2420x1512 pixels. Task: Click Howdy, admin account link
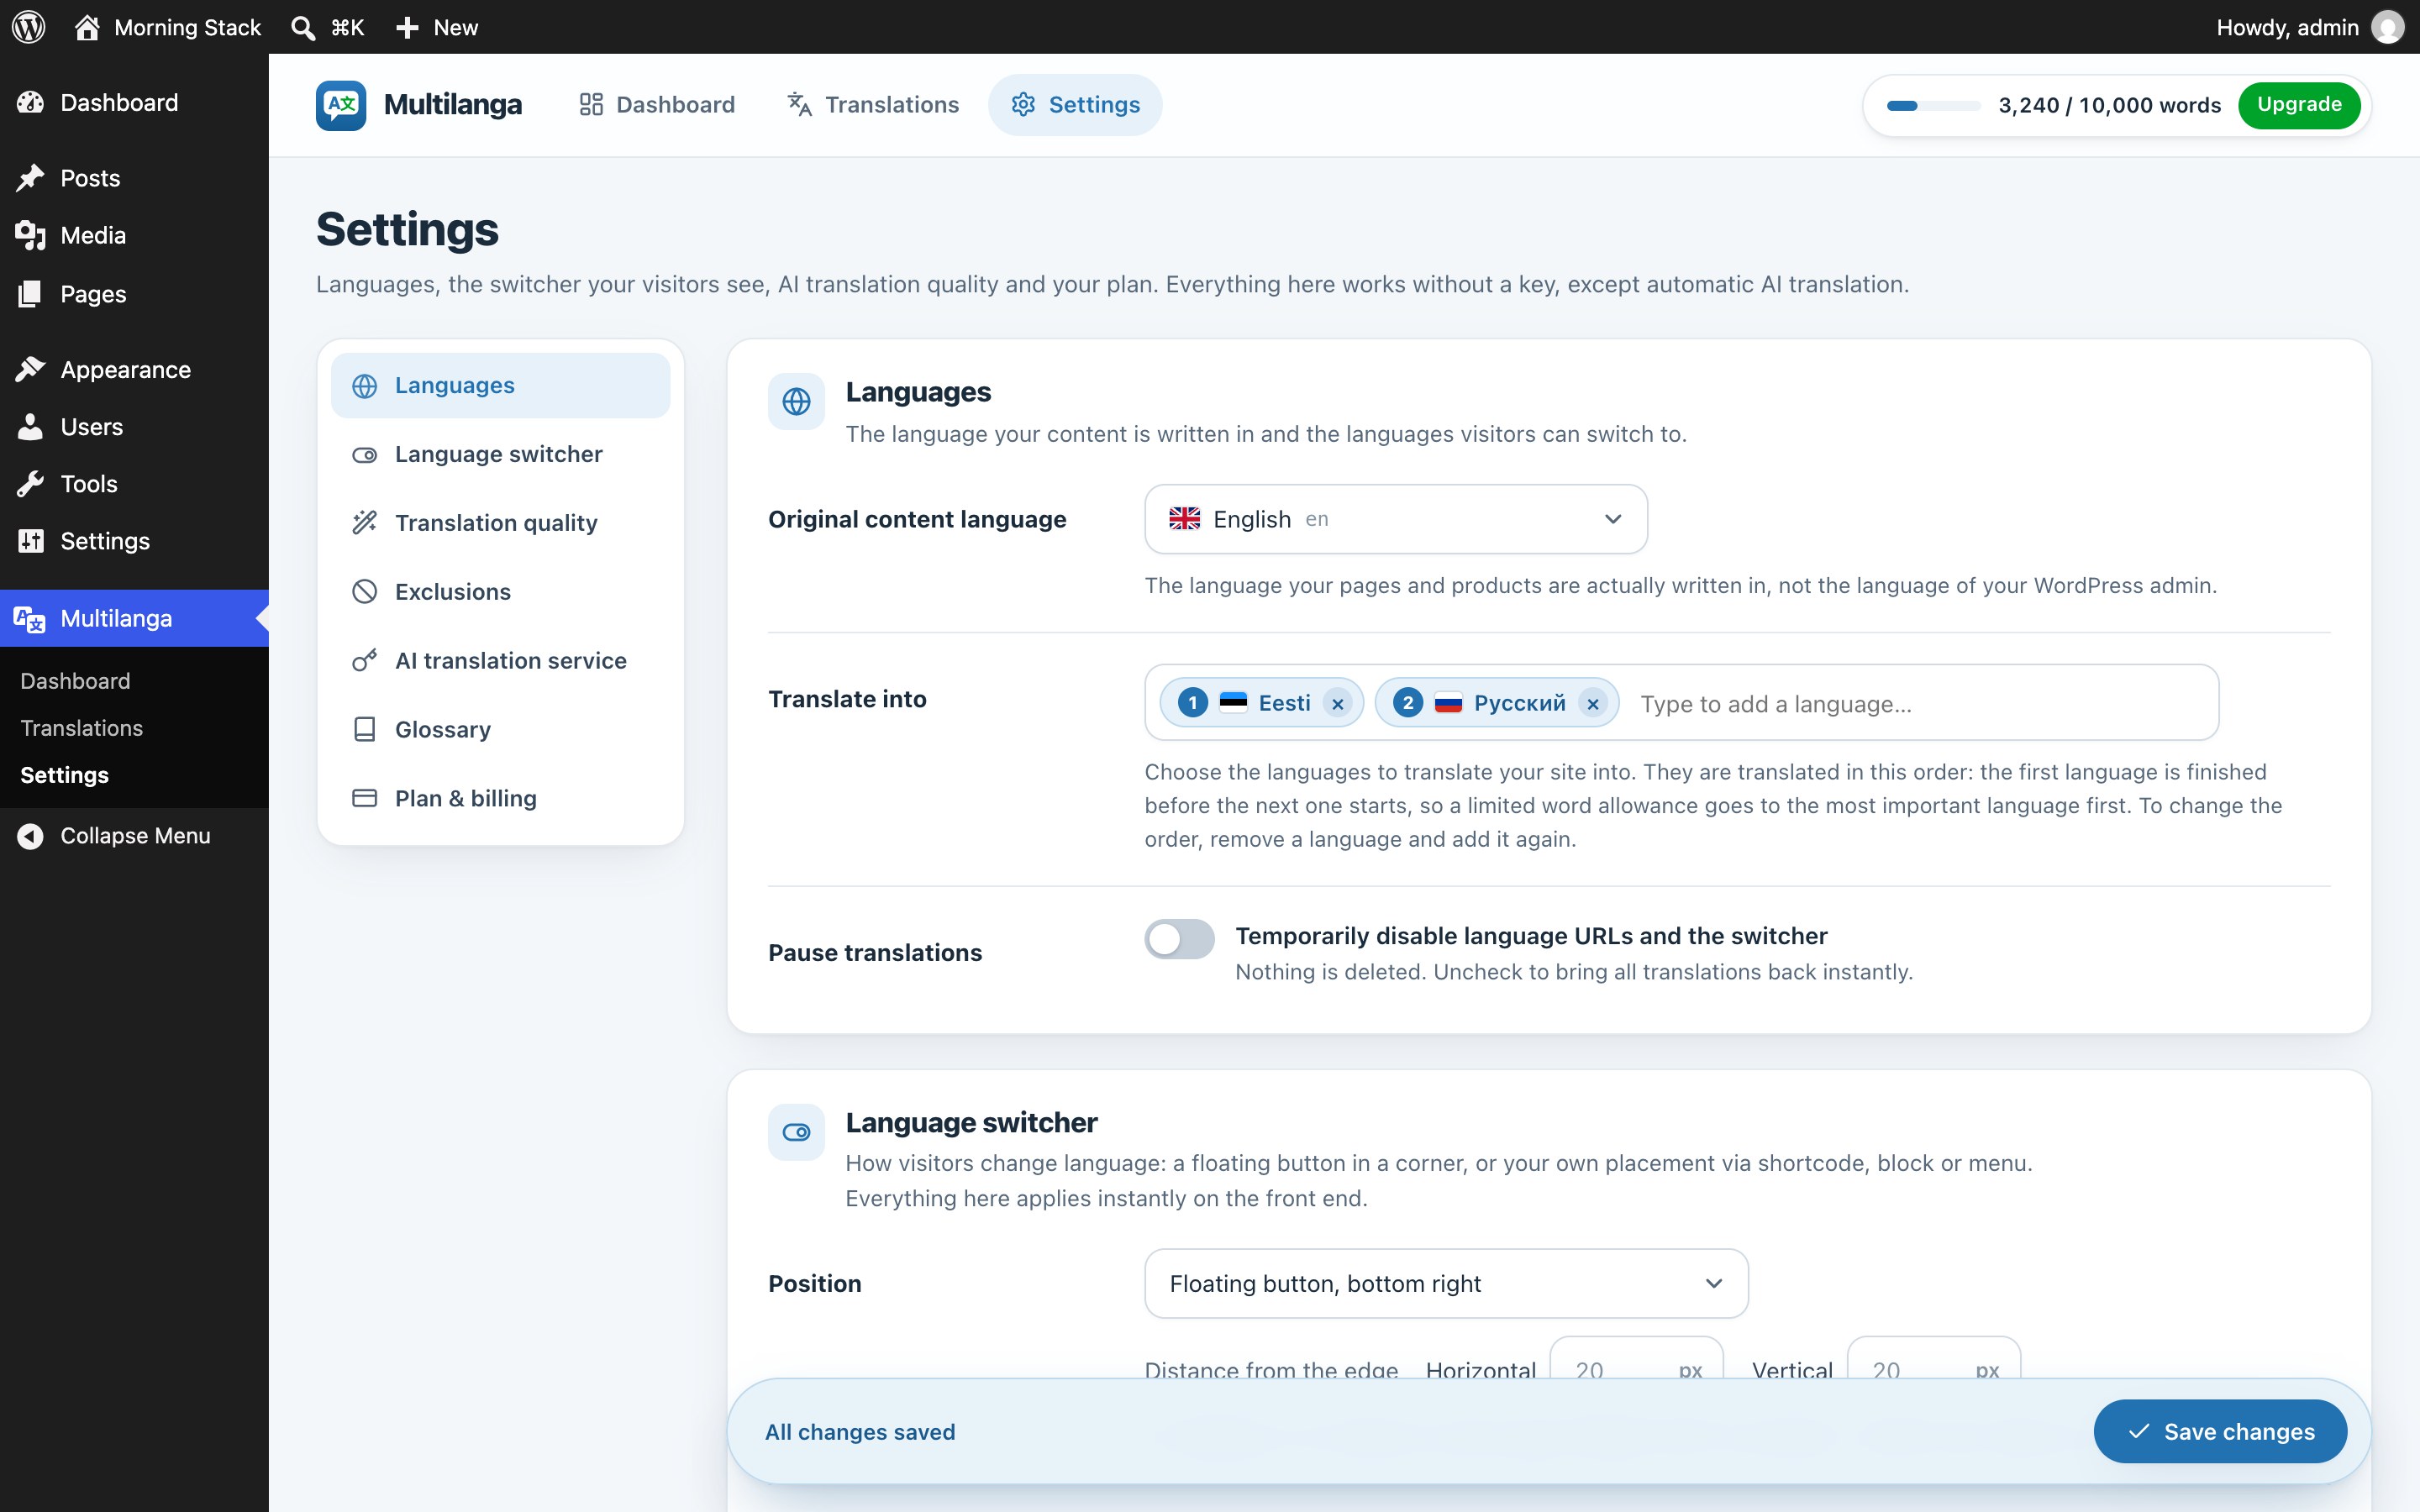click(x=2310, y=27)
